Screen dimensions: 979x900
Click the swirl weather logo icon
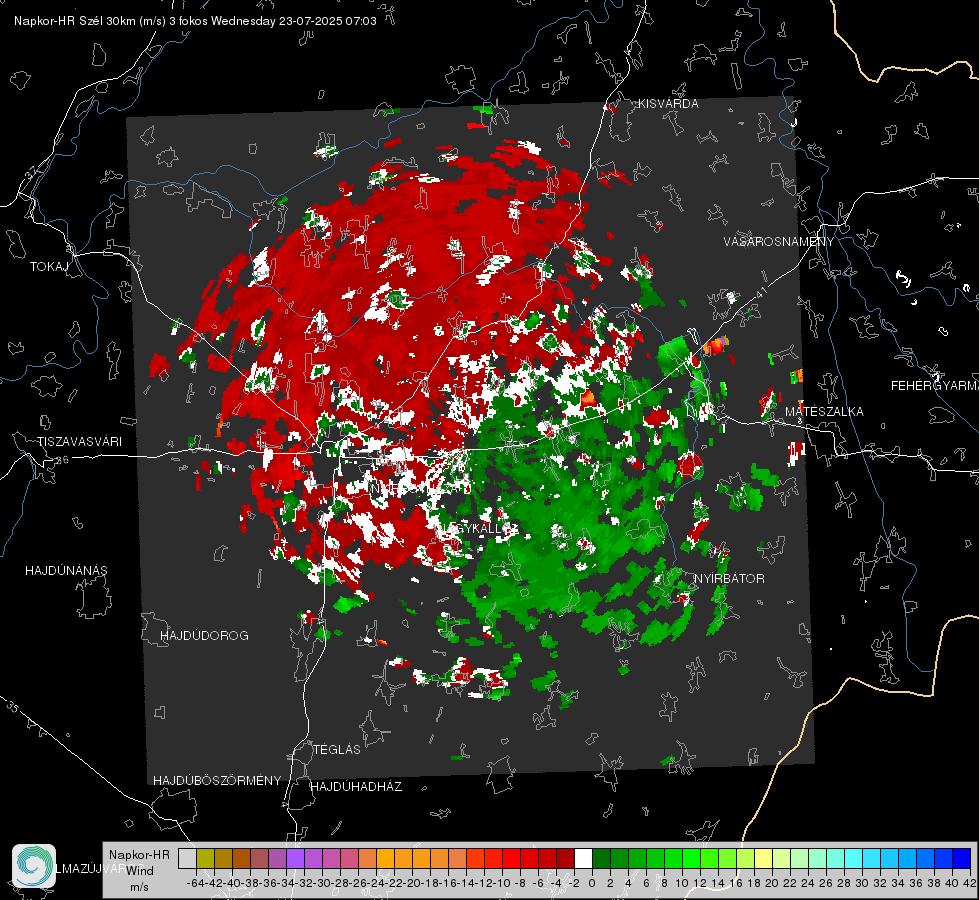(34, 866)
